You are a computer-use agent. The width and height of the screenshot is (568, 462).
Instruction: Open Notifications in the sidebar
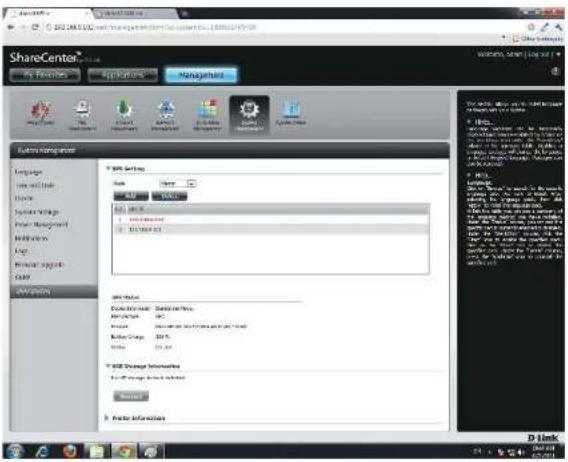(x=31, y=238)
